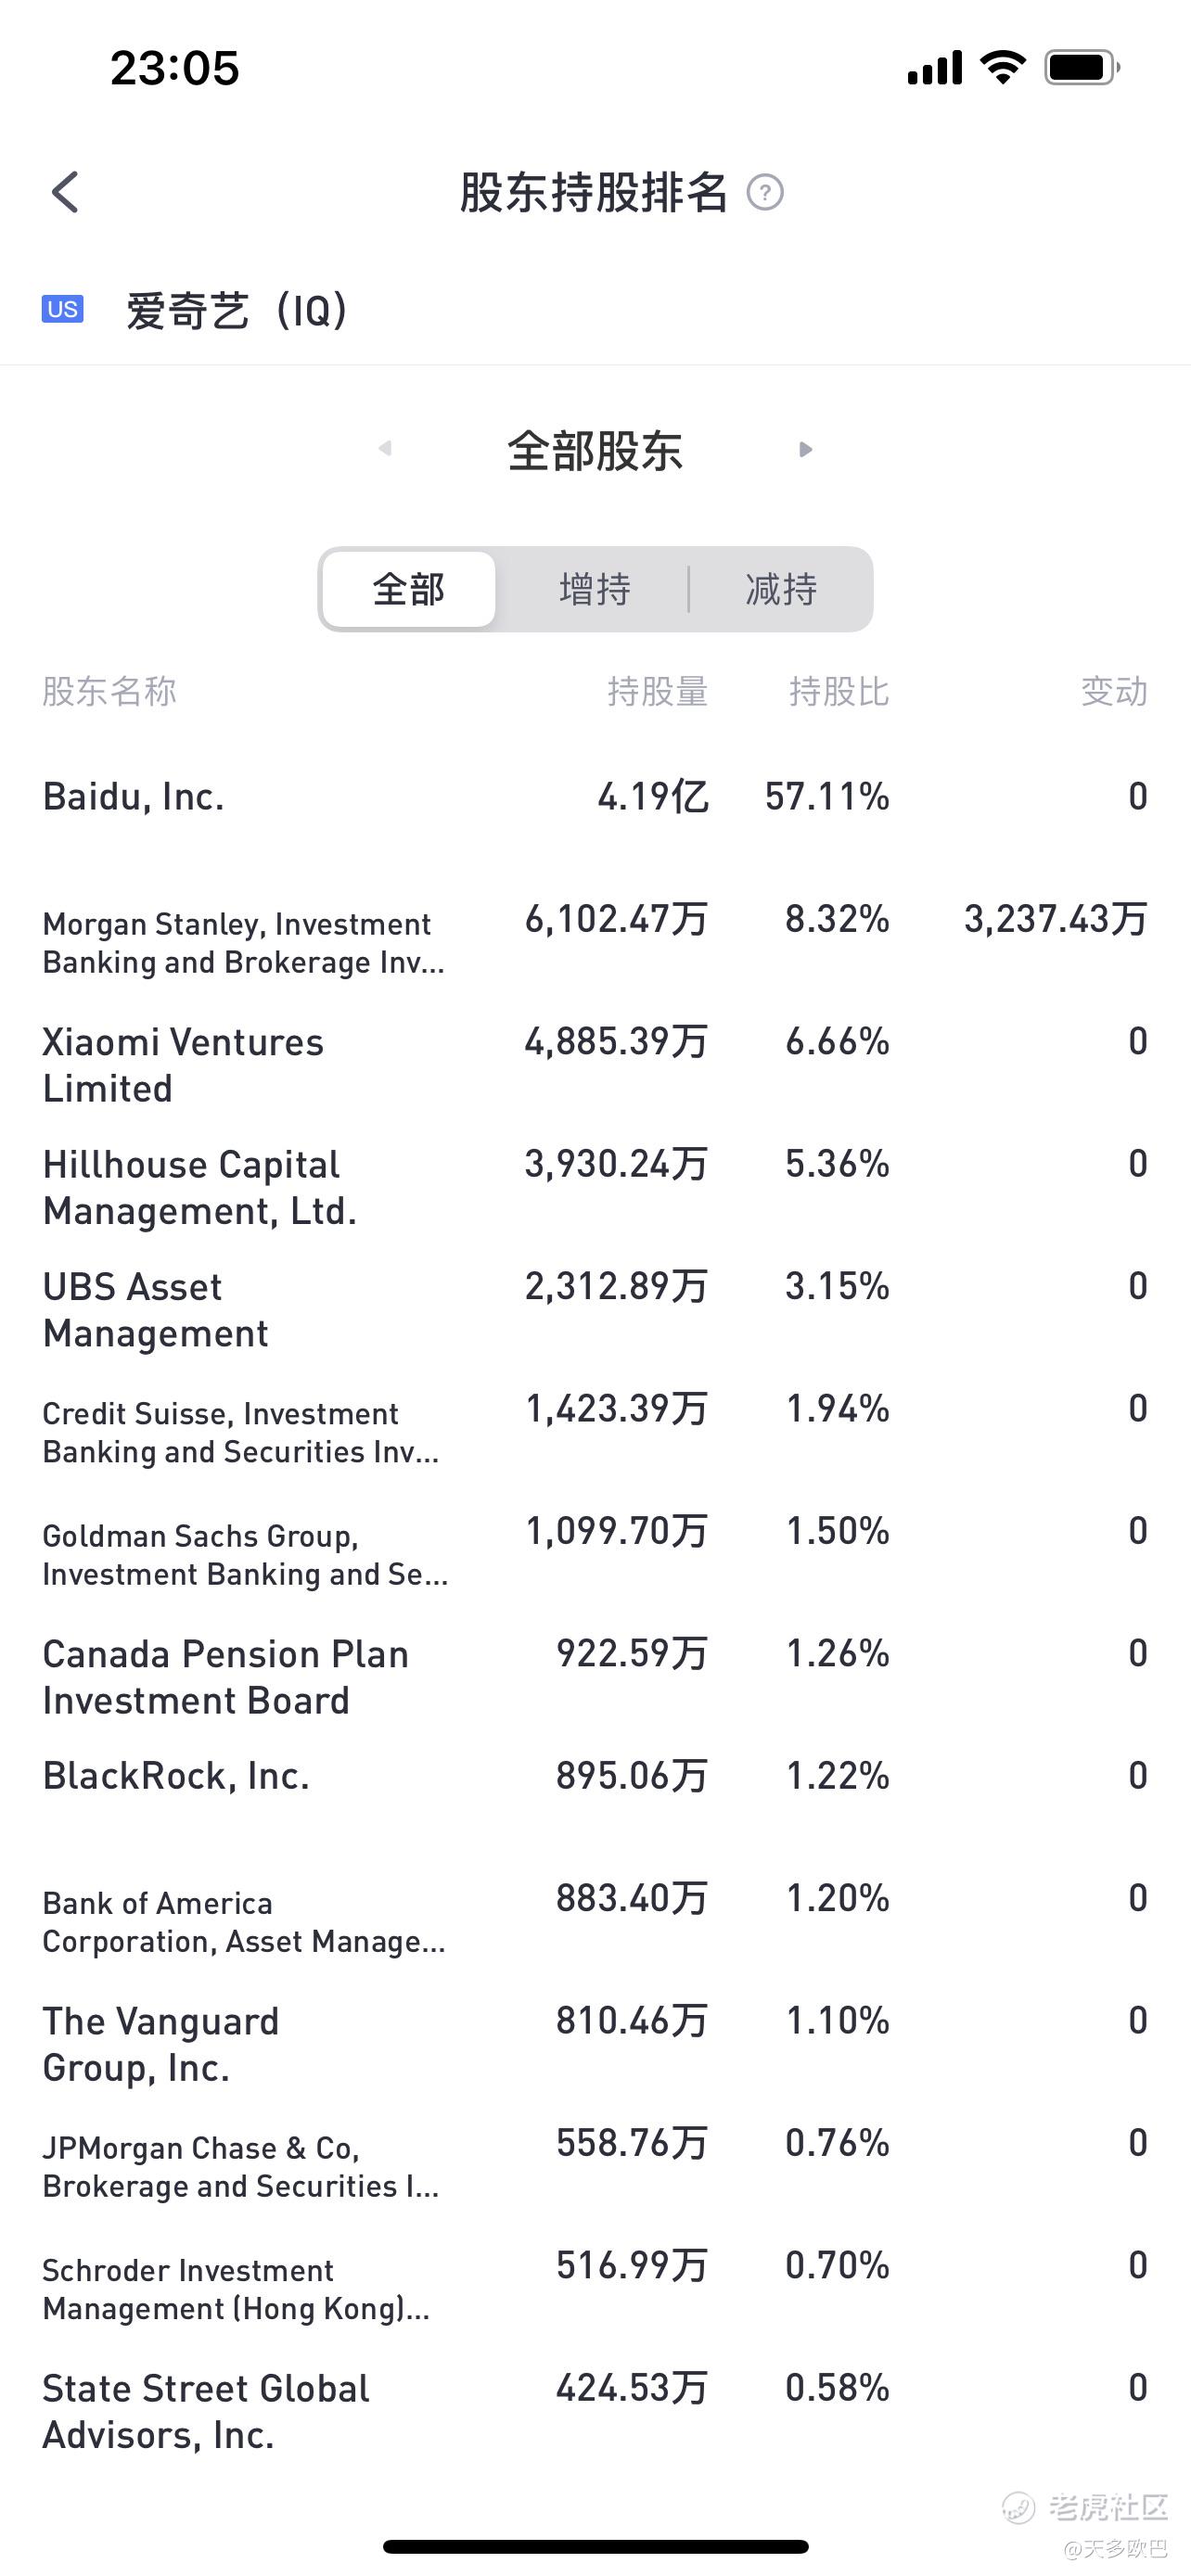Image resolution: width=1191 pixels, height=2576 pixels.
Task: Sort by the 持股量 column header
Action: click(657, 691)
